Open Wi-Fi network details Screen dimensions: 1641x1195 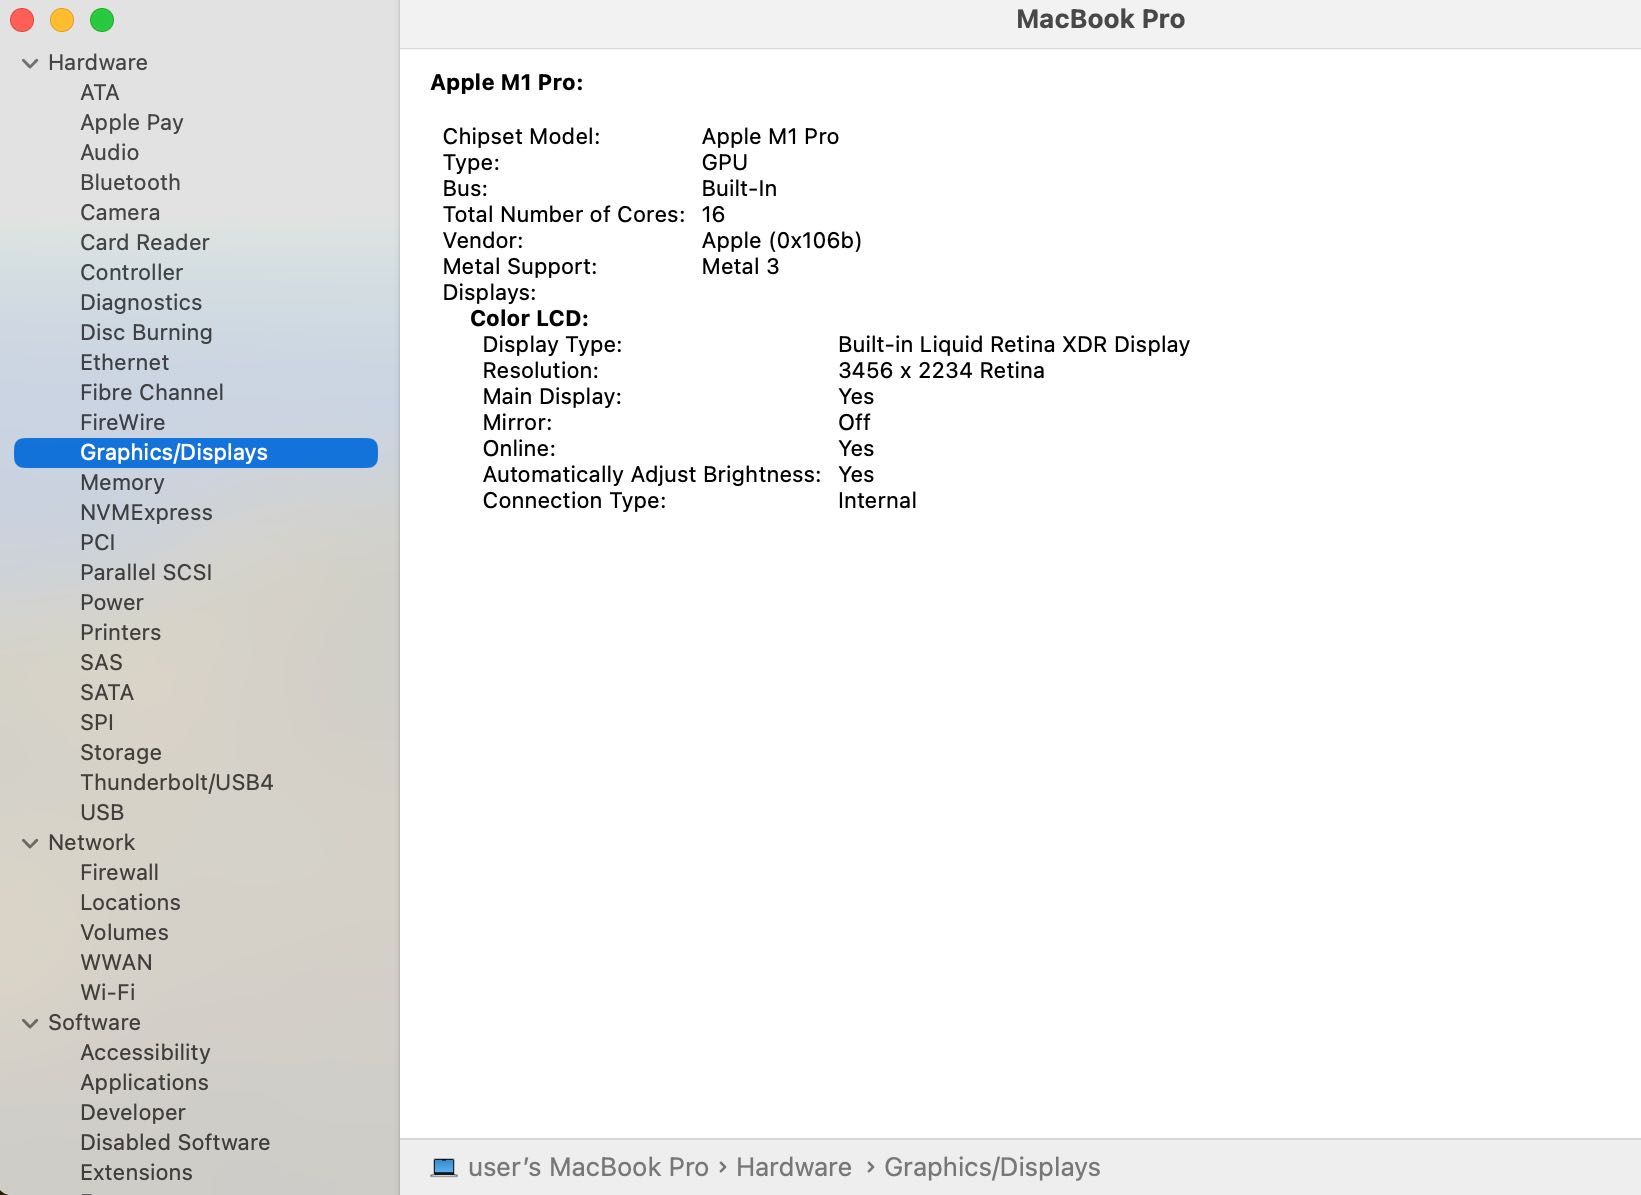(108, 992)
